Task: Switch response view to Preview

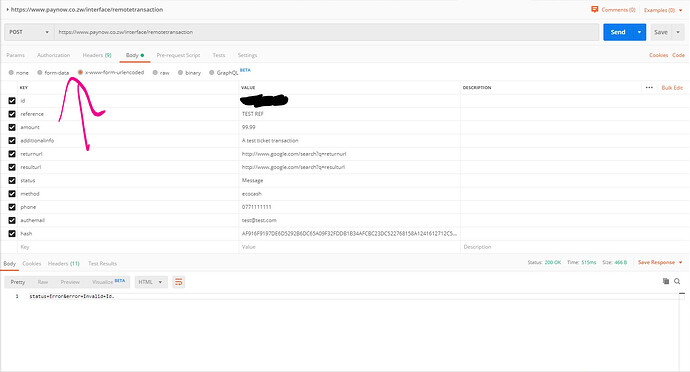Action: [70, 282]
